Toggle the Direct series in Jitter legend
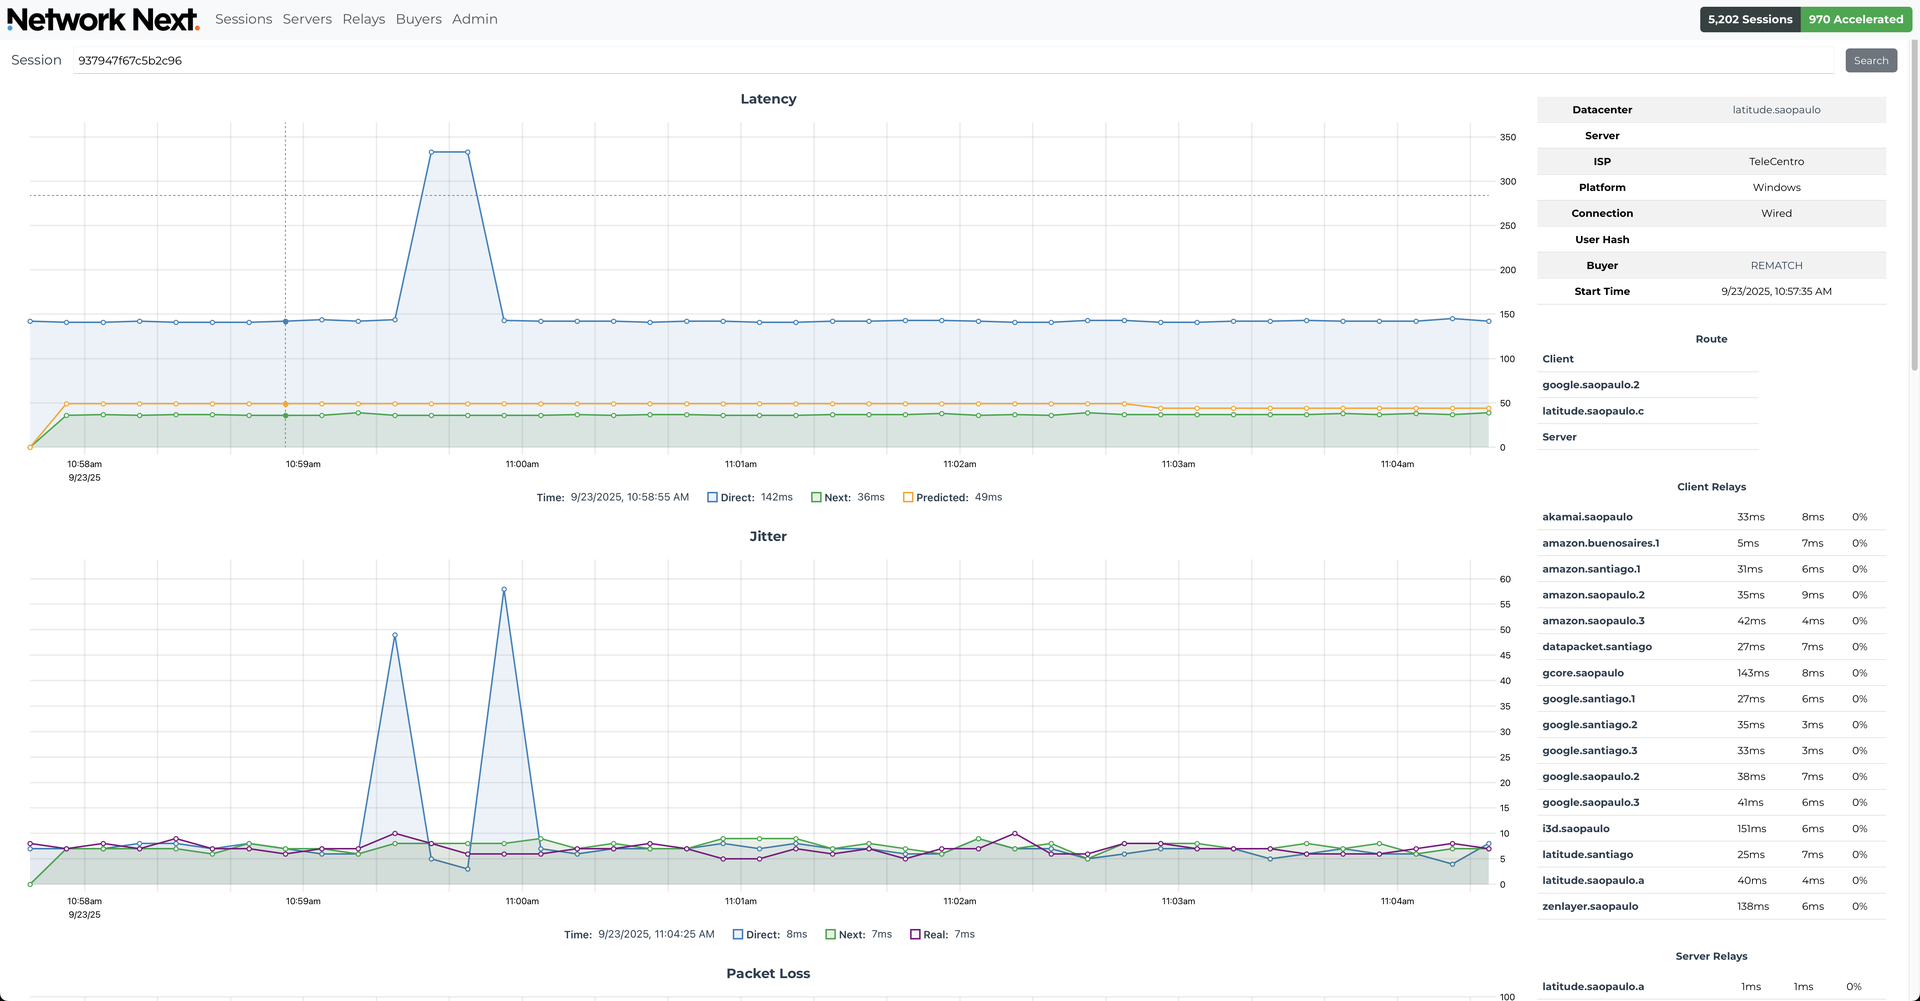The image size is (1920, 1001). tap(769, 934)
